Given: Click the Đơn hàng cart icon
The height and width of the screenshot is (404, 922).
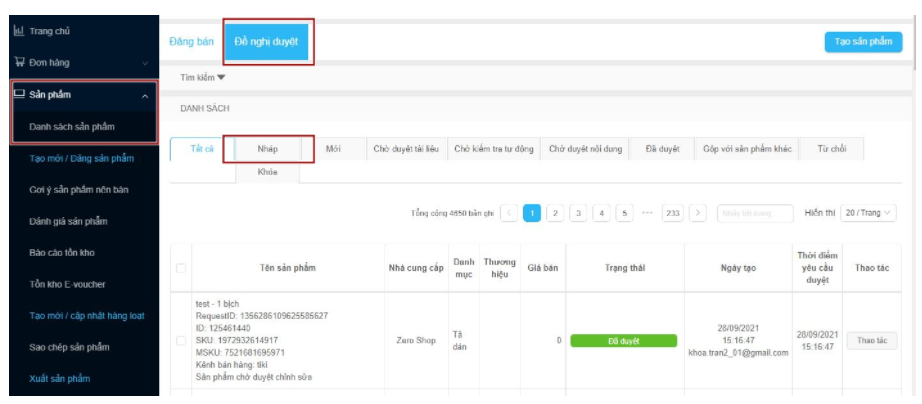Looking at the screenshot, I should tap(17, 62).
